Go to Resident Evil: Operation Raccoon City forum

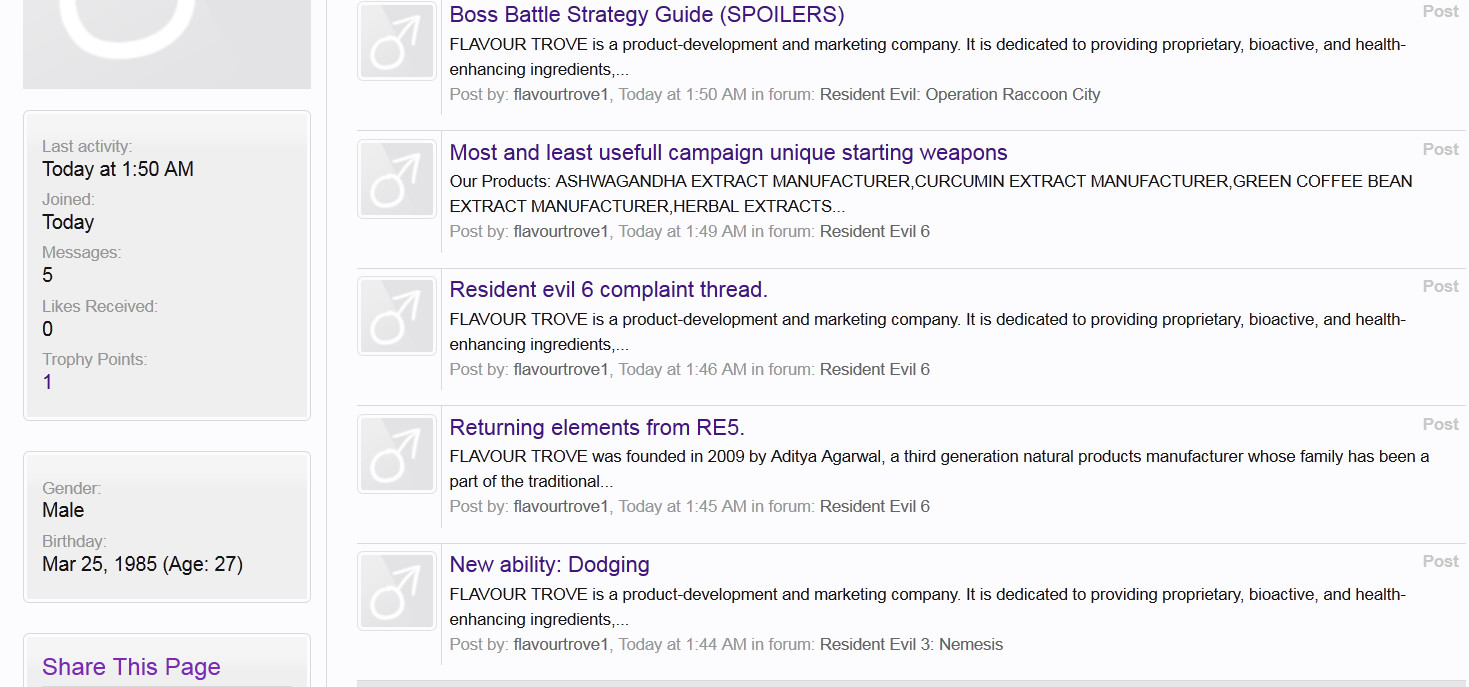point(960,95)
